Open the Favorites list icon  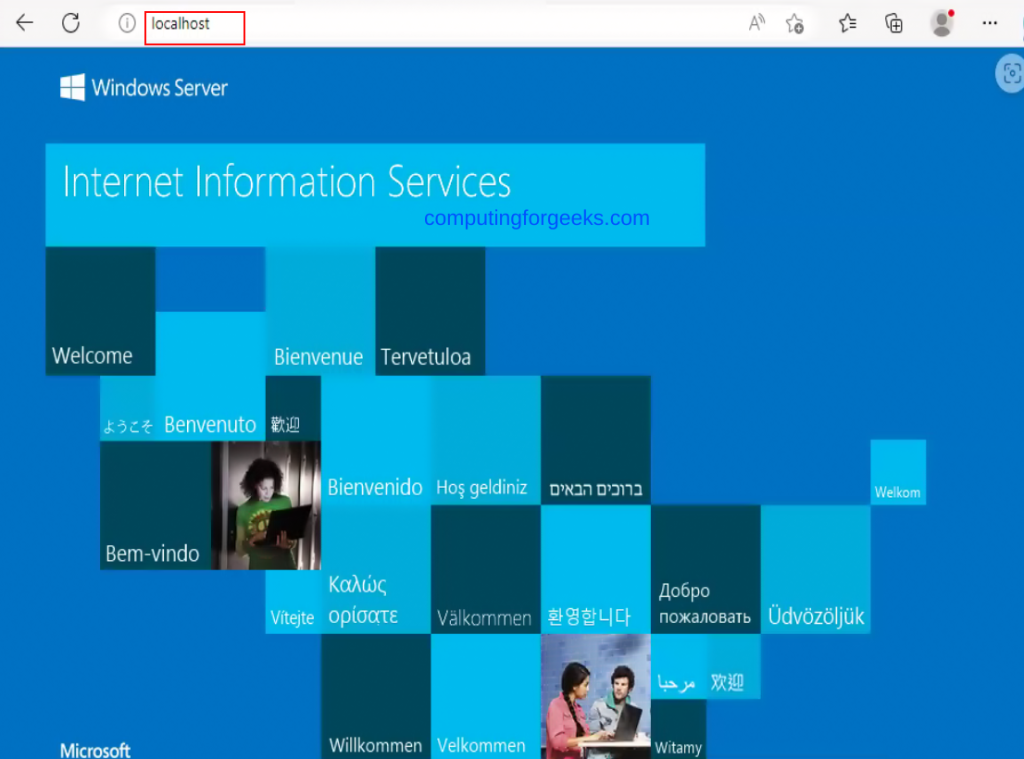click(x=846, y=22)
